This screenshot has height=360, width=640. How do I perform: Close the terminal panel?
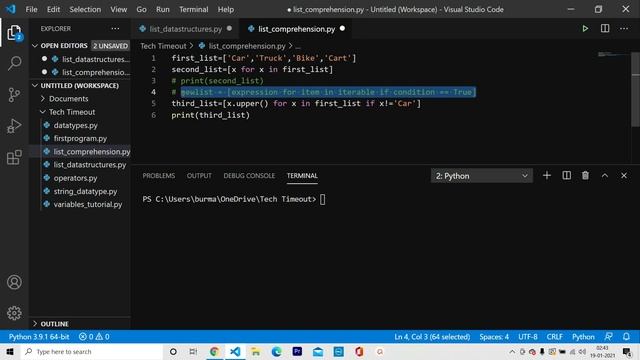pos(624,176)
